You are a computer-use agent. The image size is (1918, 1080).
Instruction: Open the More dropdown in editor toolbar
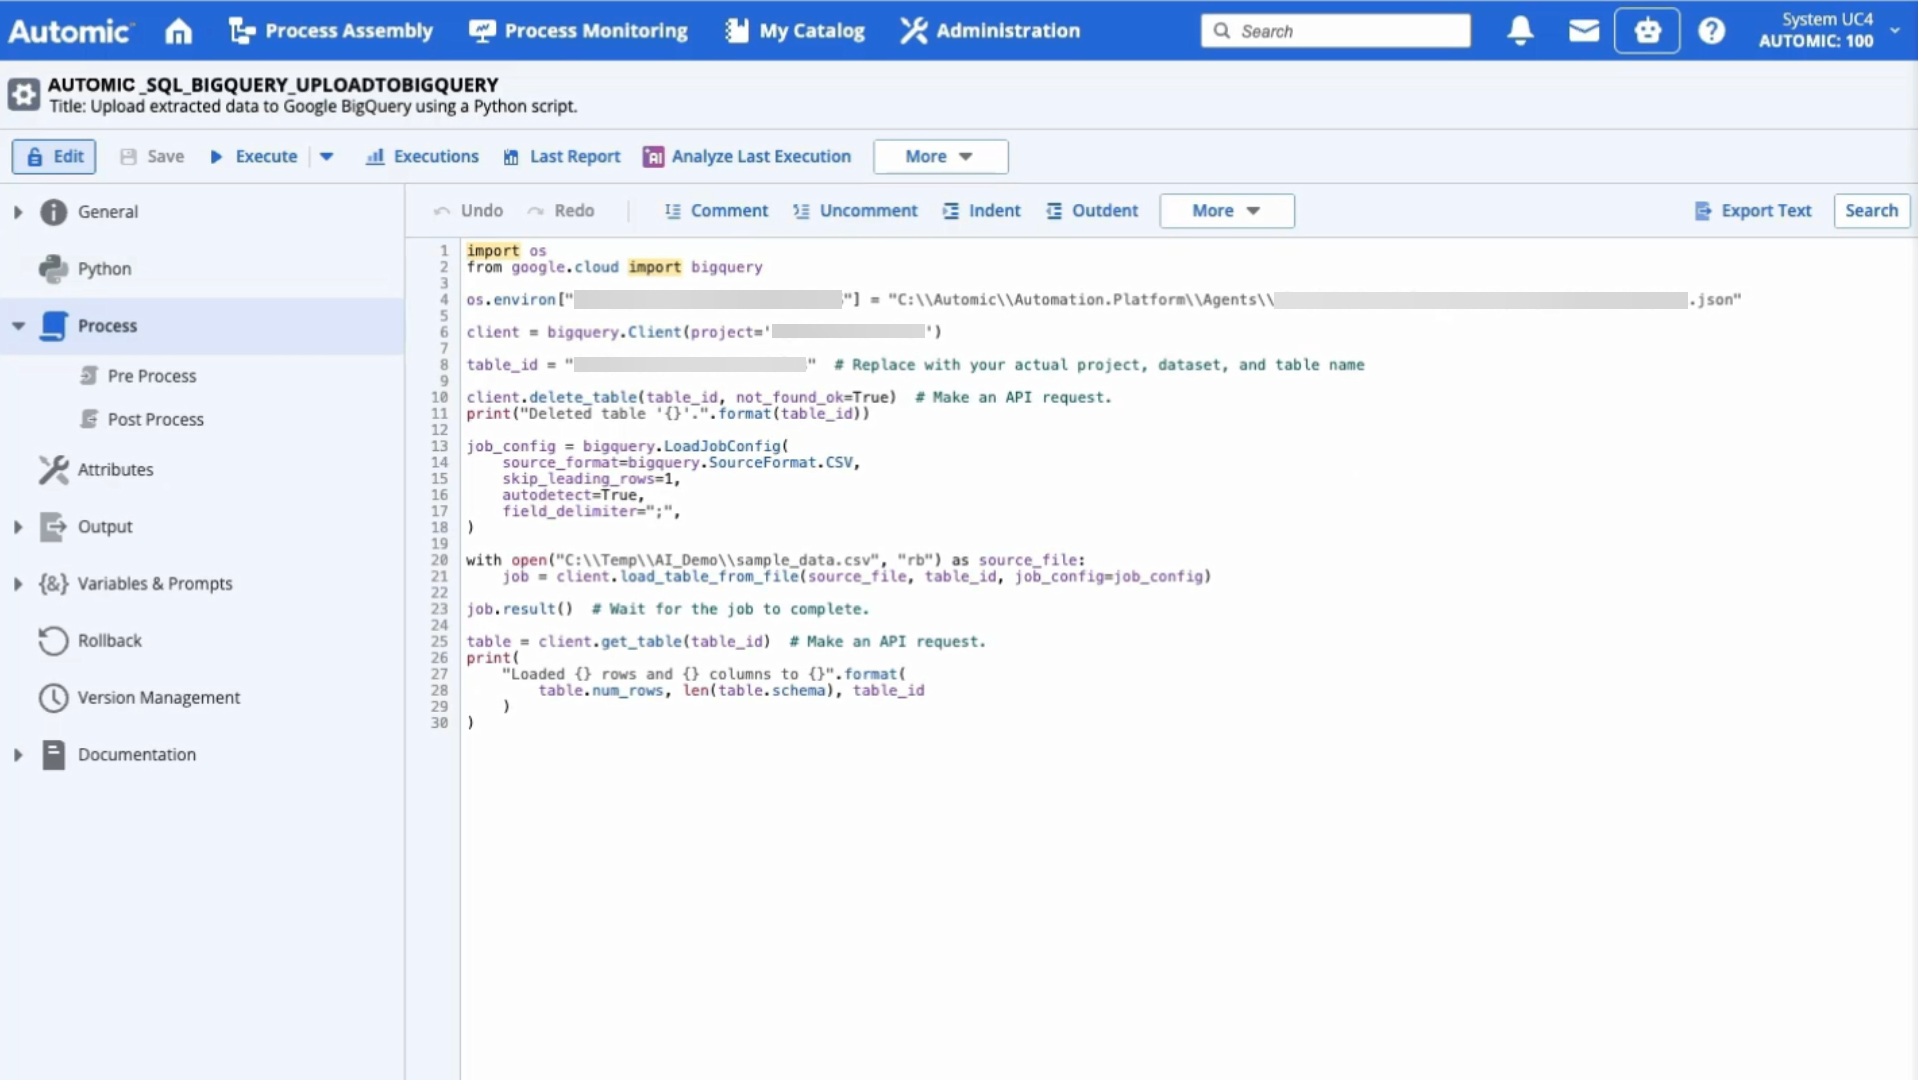pyautogui.click(x=1226, y=211)
